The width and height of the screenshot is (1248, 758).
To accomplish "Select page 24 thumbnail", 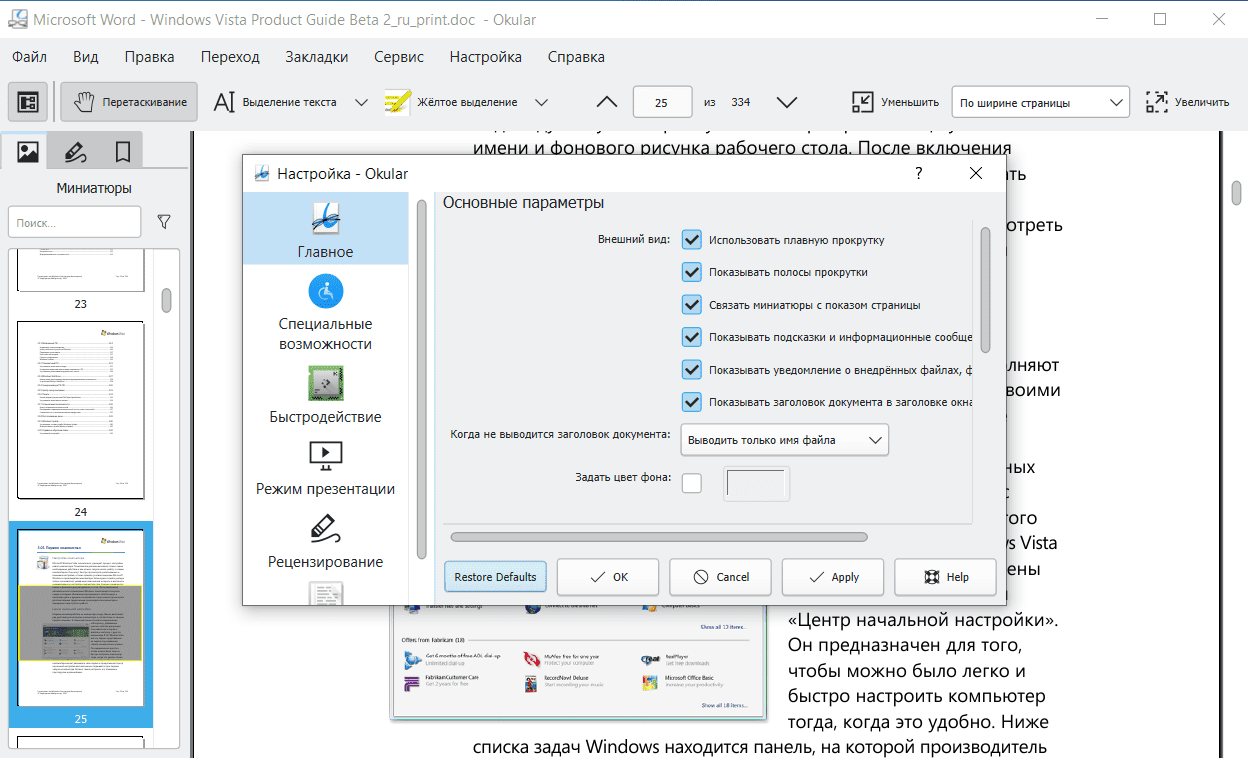I will (81, 411).
